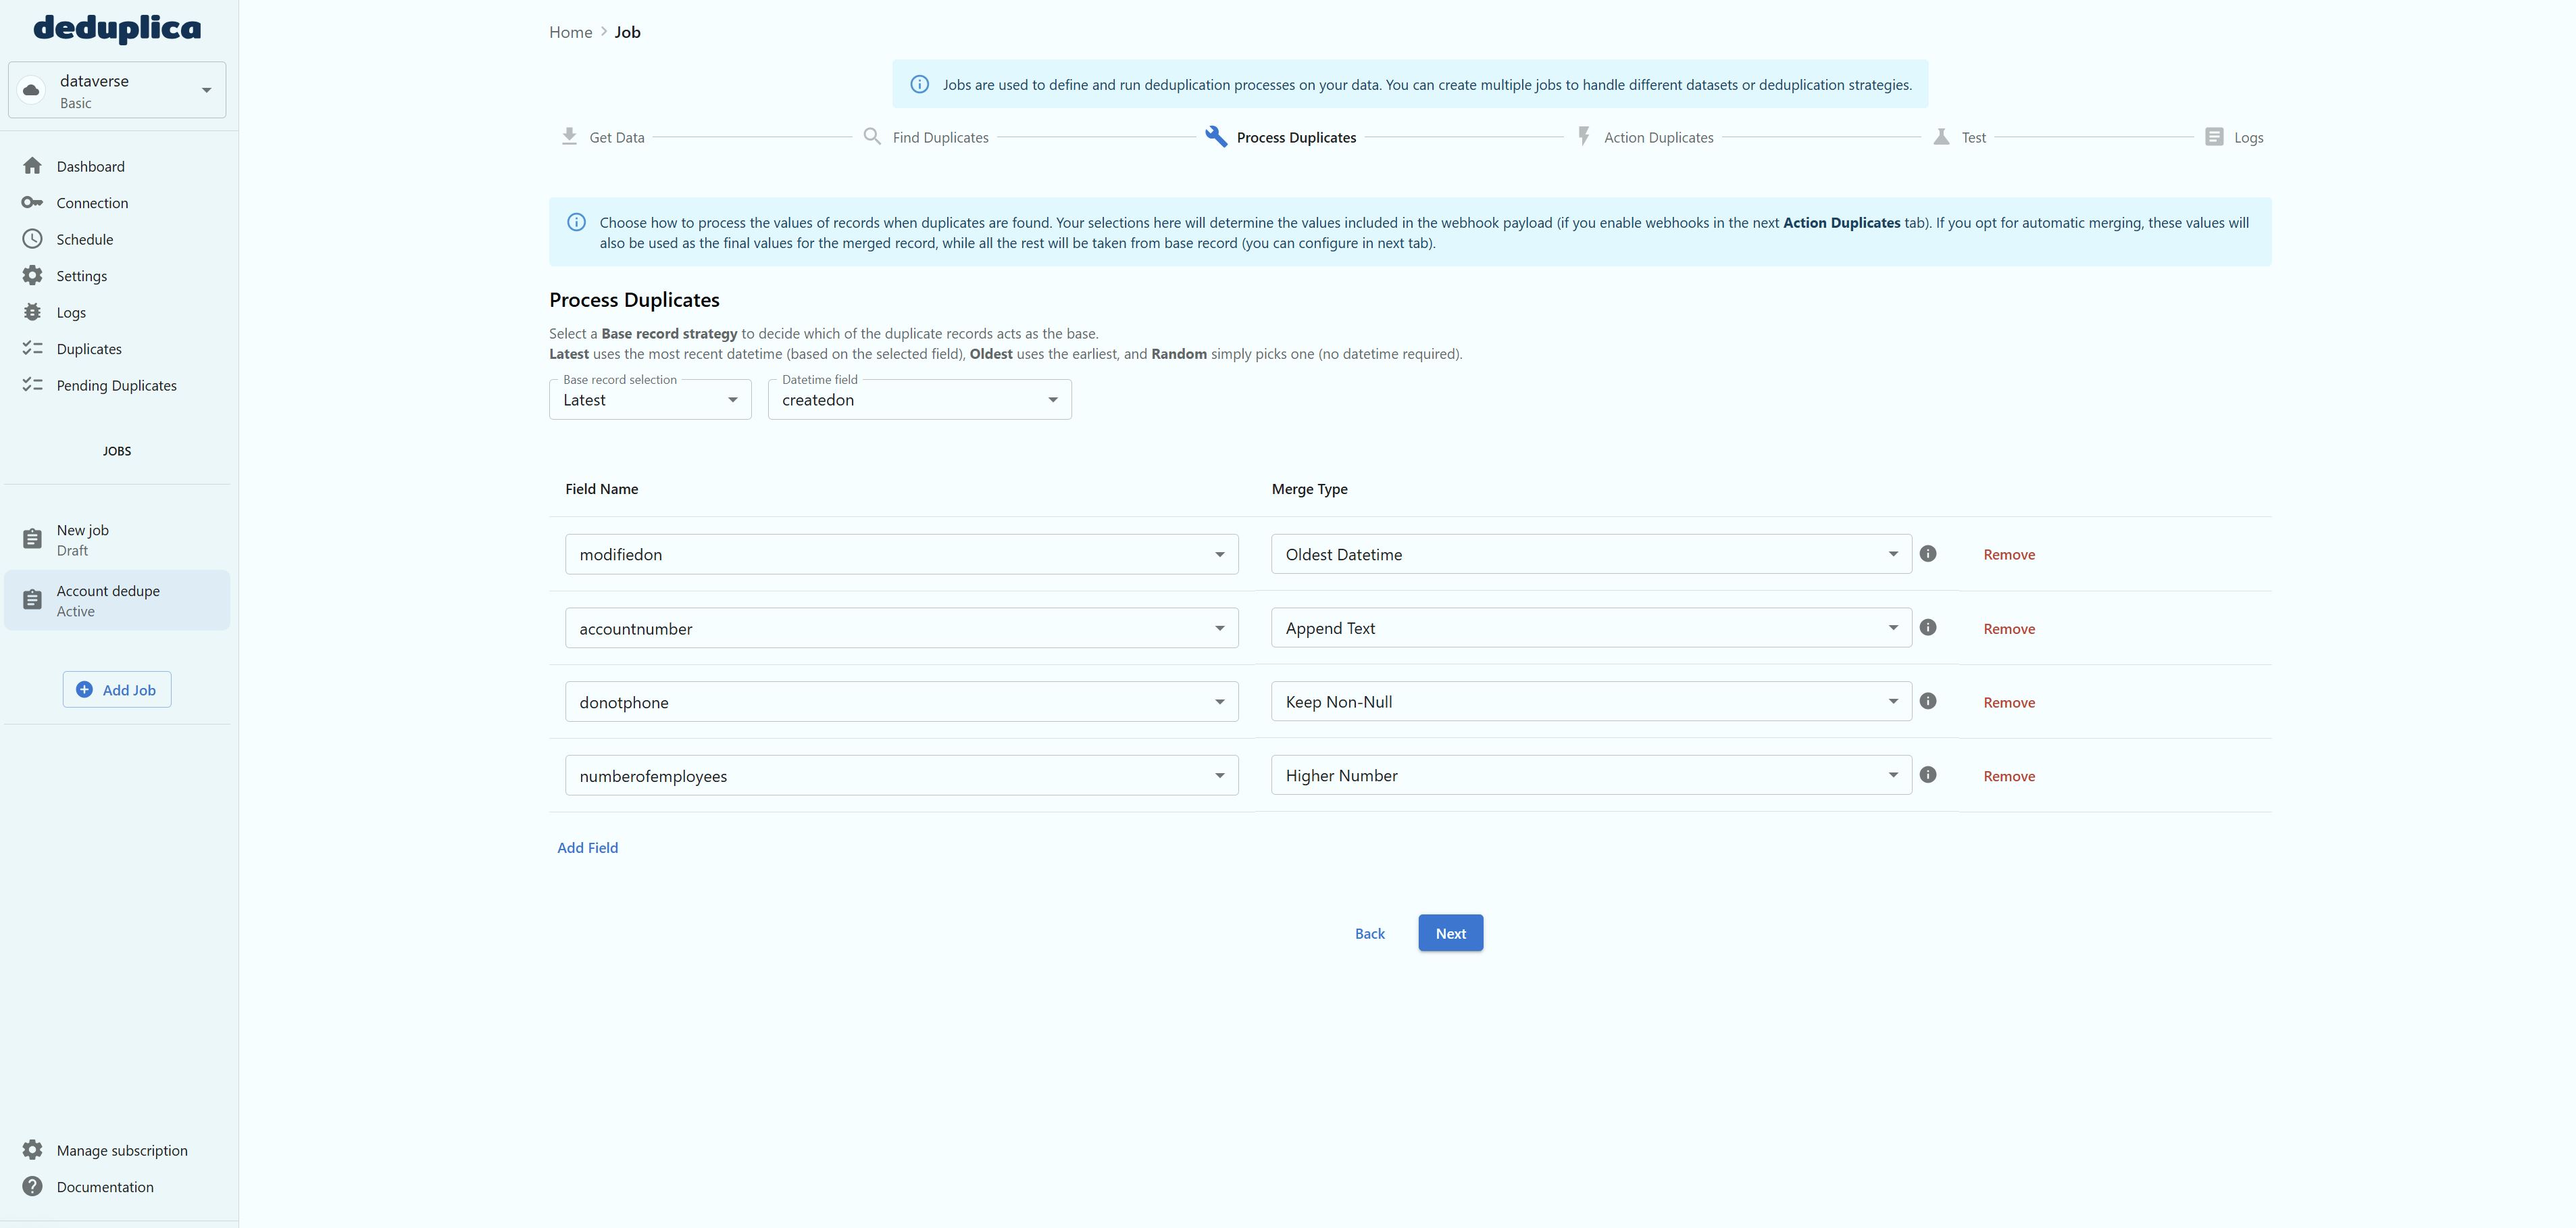This screenshot has width=2576, height=1228.
Task: Open Pending Duplicates via its sidebar icon
Action: tap(33, 385)
